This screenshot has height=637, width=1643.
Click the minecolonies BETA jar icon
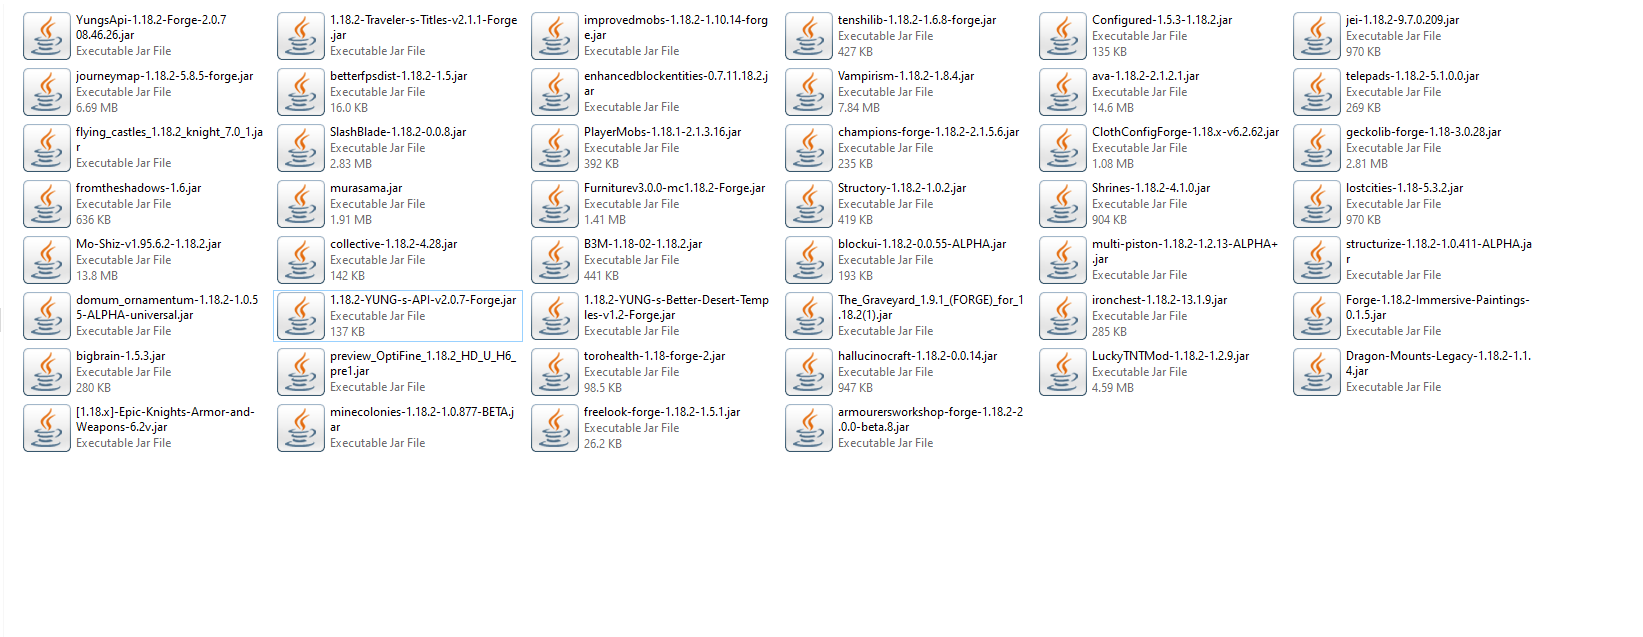click(x=300, y=428)
